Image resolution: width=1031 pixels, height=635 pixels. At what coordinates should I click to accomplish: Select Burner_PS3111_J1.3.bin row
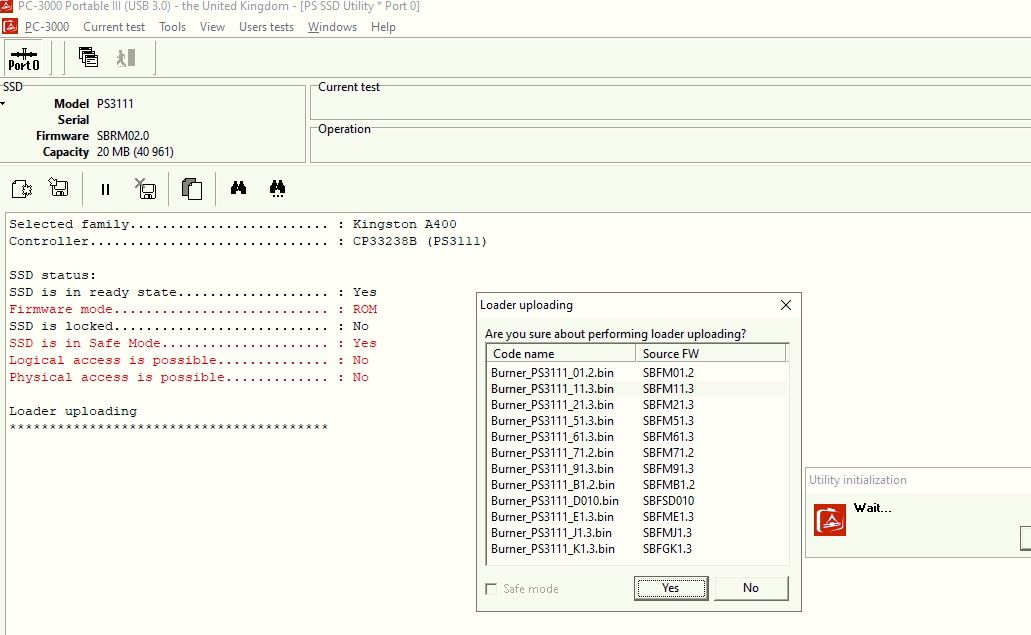pyautogui.click(x=637, y=532)
